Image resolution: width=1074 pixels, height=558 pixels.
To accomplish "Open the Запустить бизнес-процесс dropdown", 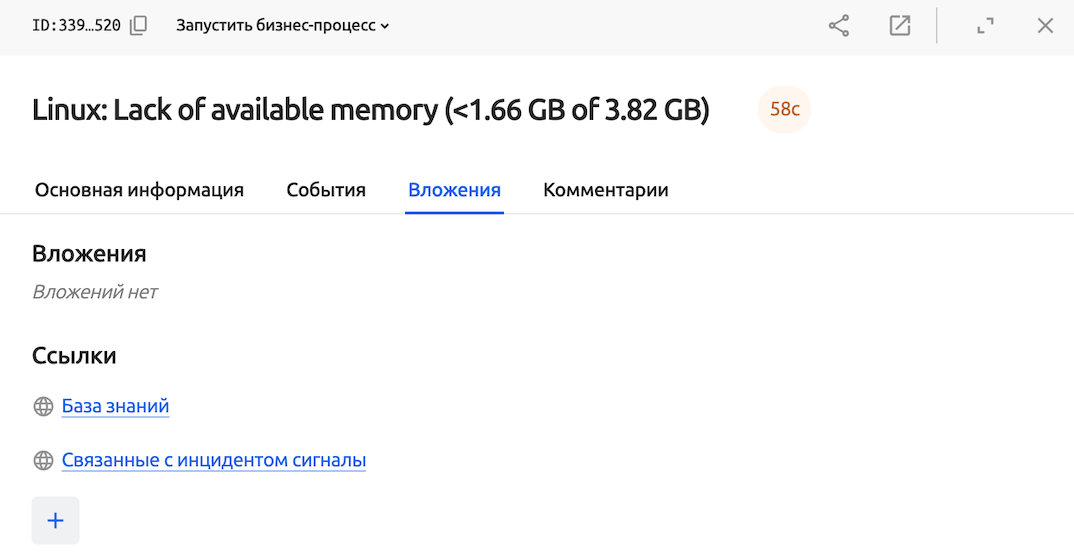I will click(x=283, y=26).
